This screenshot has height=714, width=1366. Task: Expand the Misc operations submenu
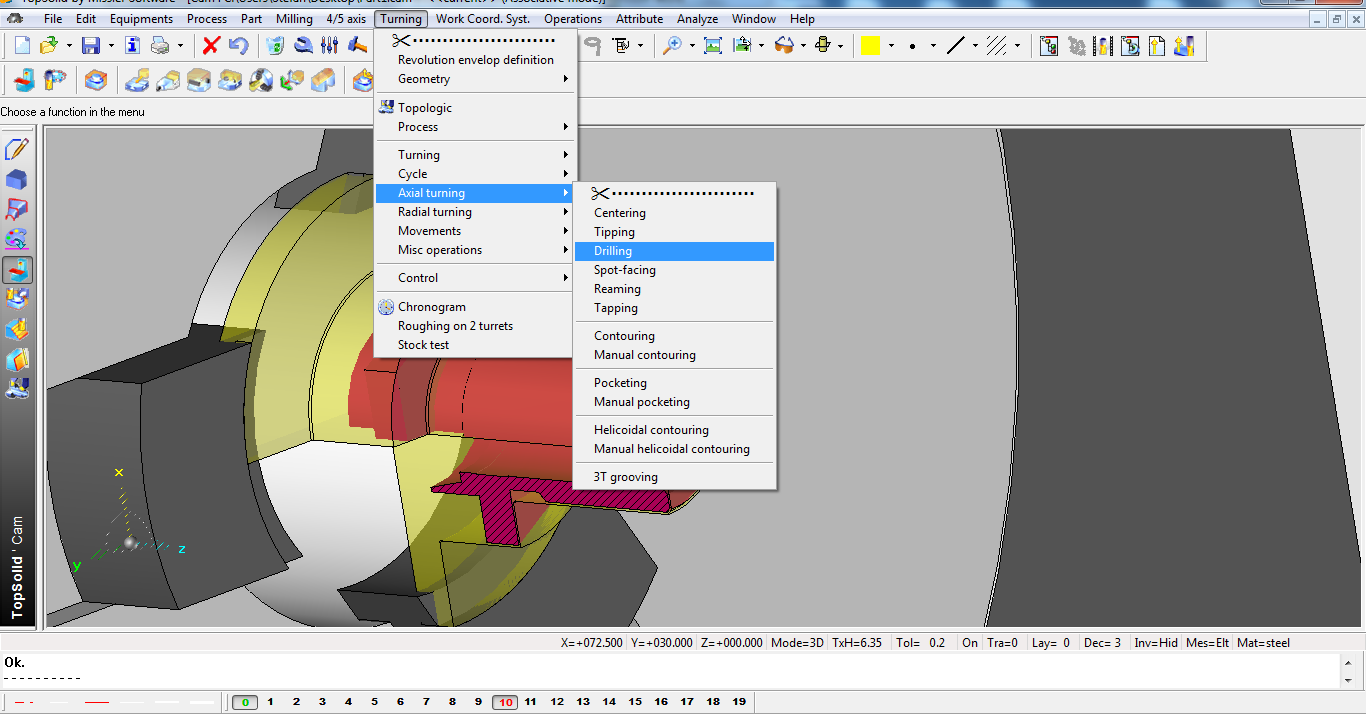[x=476, y=250]
